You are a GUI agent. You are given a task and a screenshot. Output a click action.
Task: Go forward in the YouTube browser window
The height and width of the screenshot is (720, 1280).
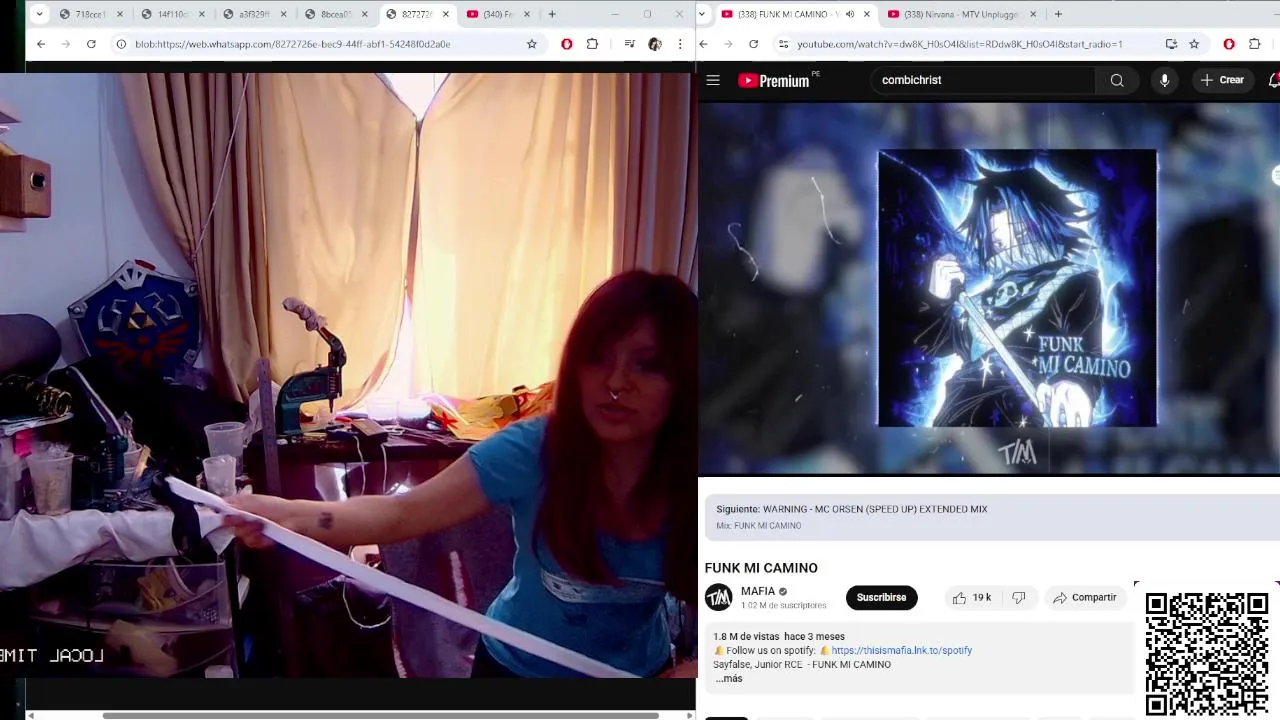(x=728, y=44)
